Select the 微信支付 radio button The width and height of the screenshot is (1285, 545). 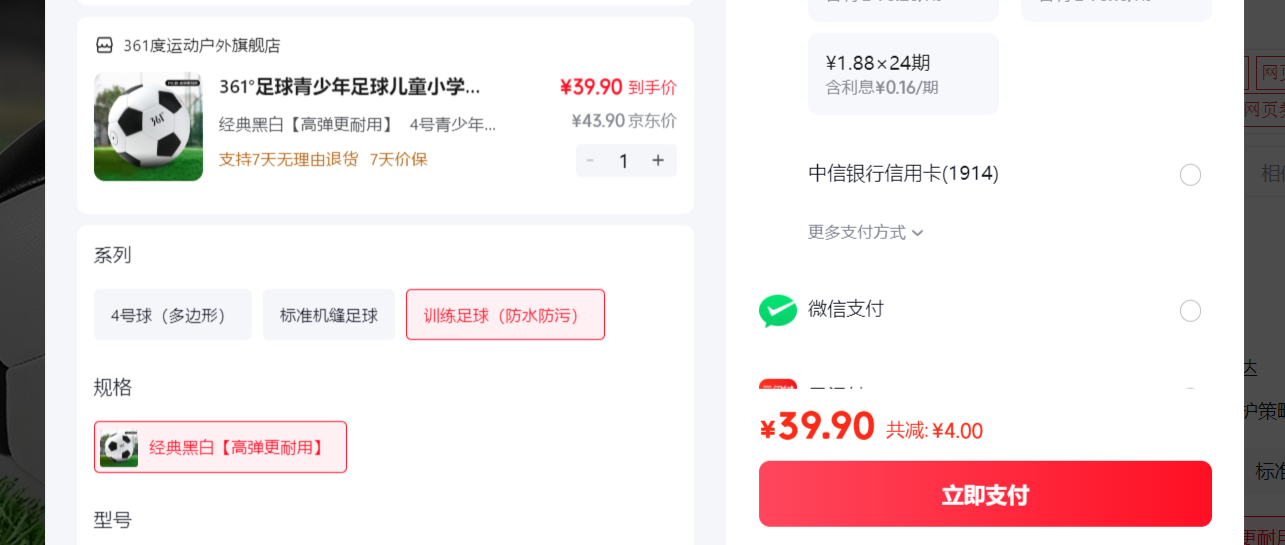point(1190,311)
